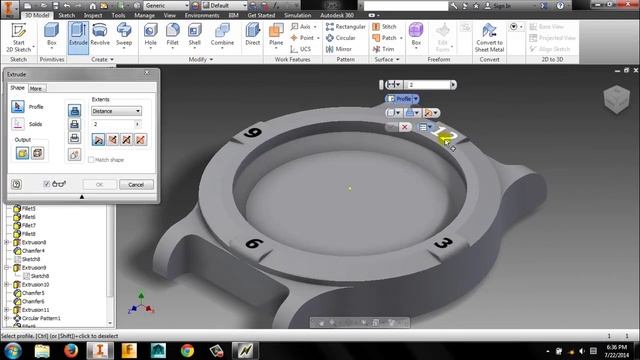Open the Extents Distance dropdown

(x=116, y=111)
